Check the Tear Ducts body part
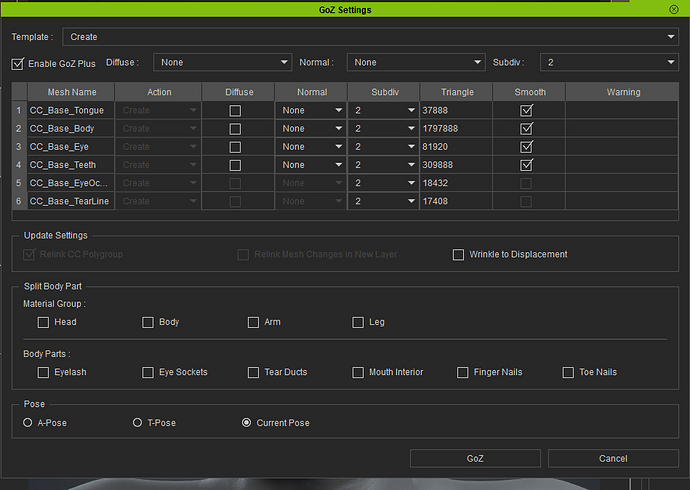The image size is (690, 490). (253, 373)
